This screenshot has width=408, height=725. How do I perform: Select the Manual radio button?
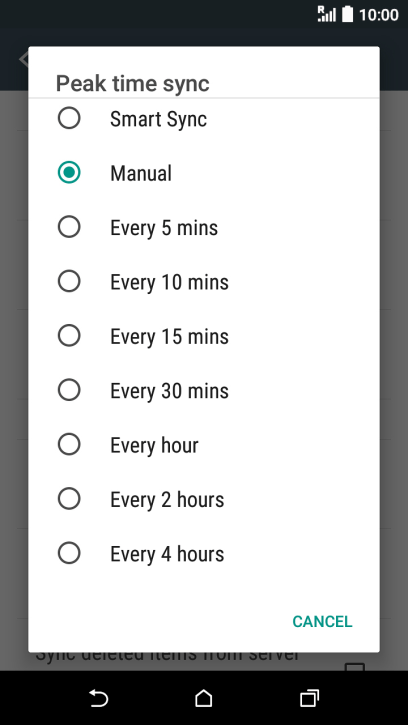tap(69, 172)
